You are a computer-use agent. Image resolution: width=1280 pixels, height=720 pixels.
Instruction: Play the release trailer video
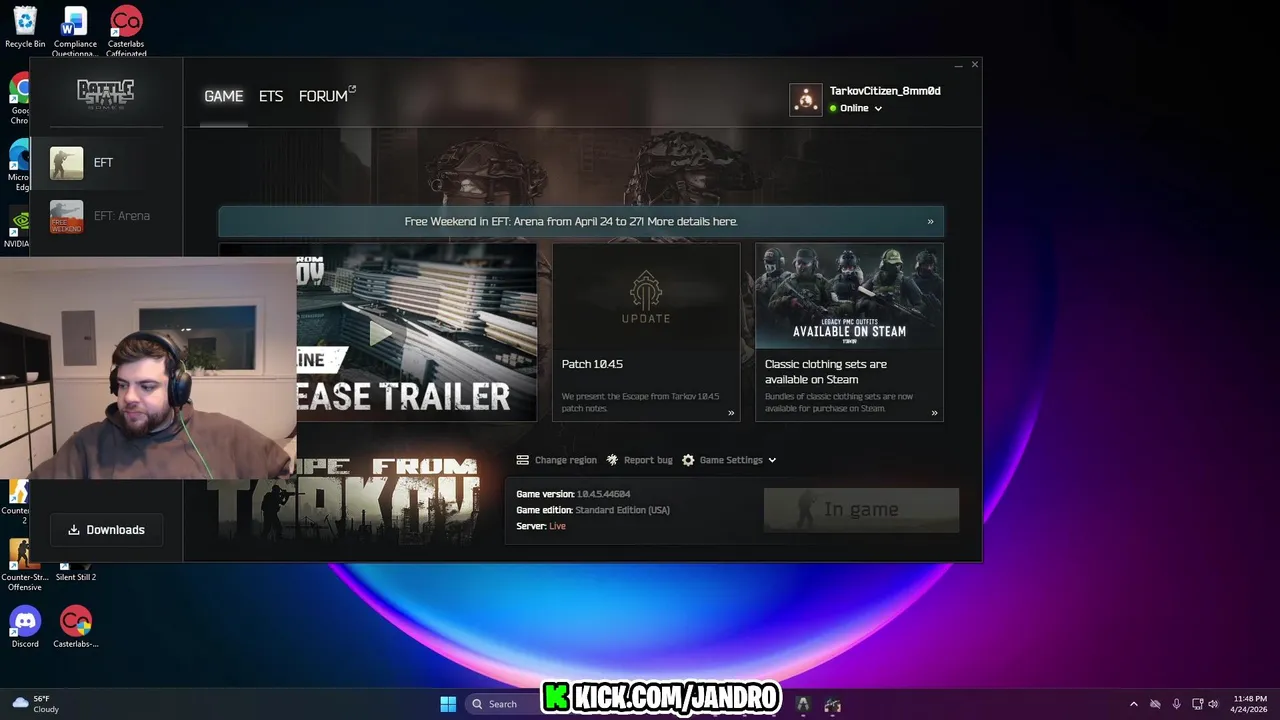point(380,333)
